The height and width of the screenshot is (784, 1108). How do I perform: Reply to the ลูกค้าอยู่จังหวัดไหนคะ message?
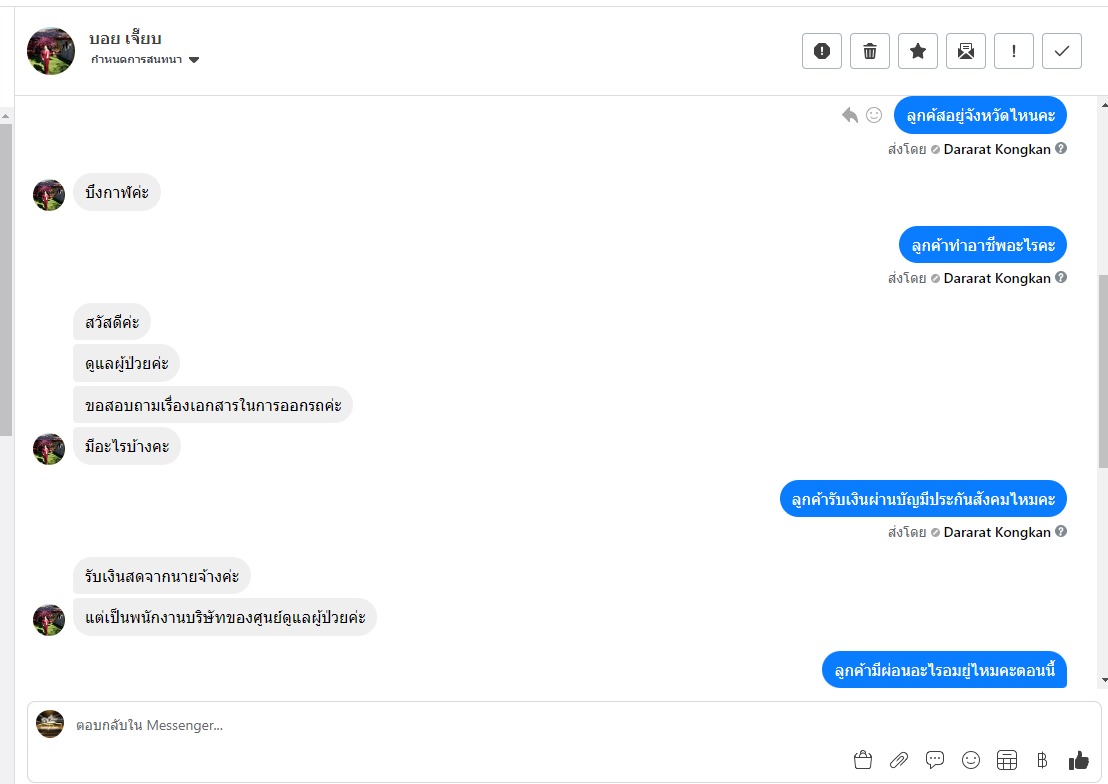(850, 115)
